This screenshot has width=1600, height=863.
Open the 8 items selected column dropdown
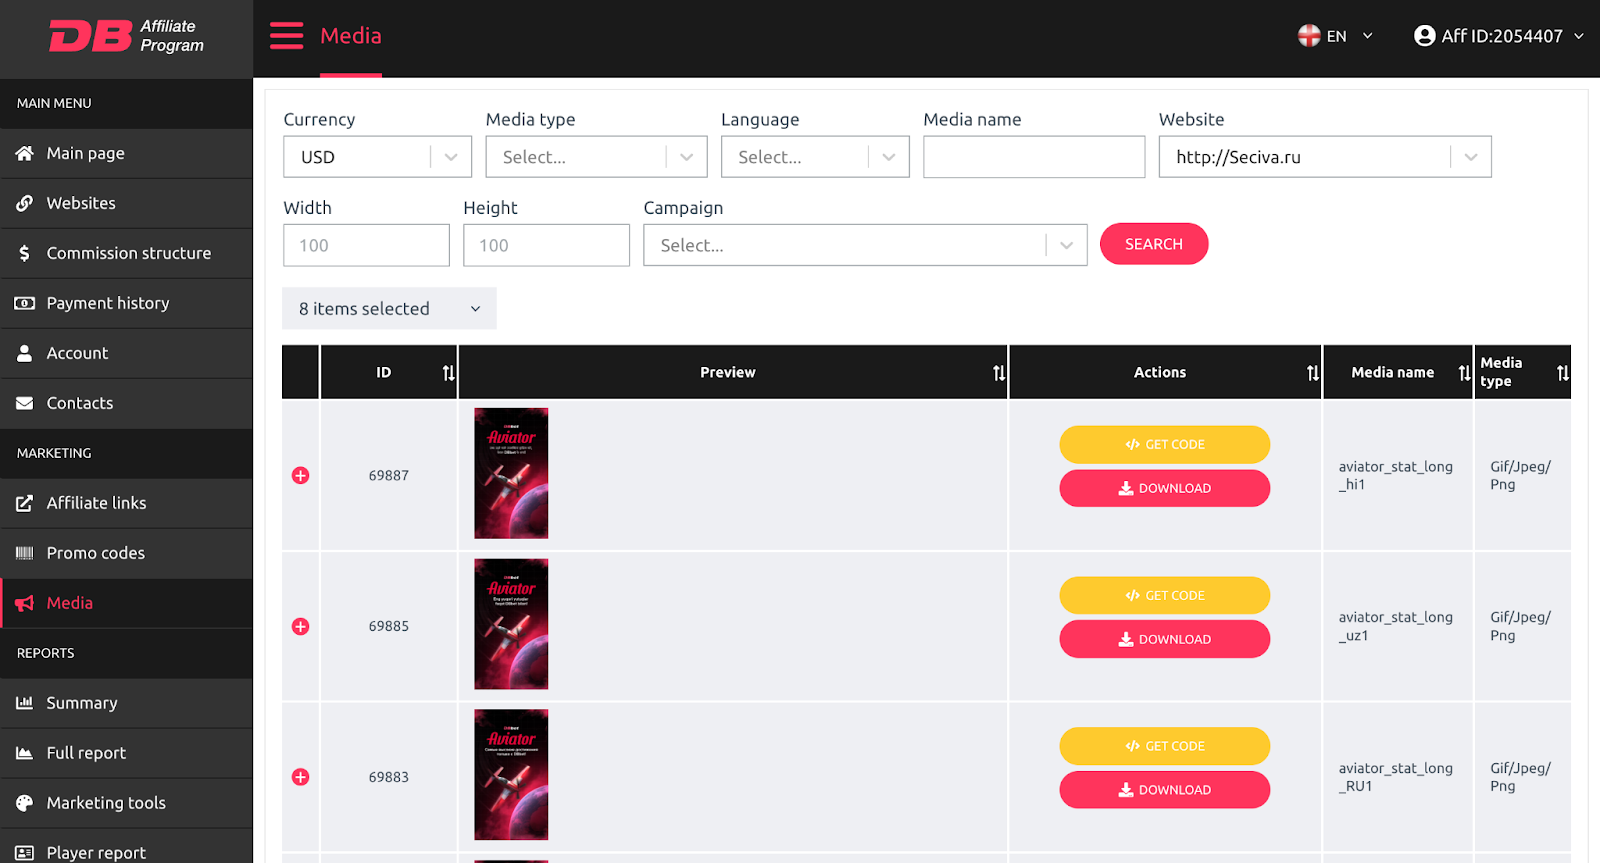[x=389, y=309]
